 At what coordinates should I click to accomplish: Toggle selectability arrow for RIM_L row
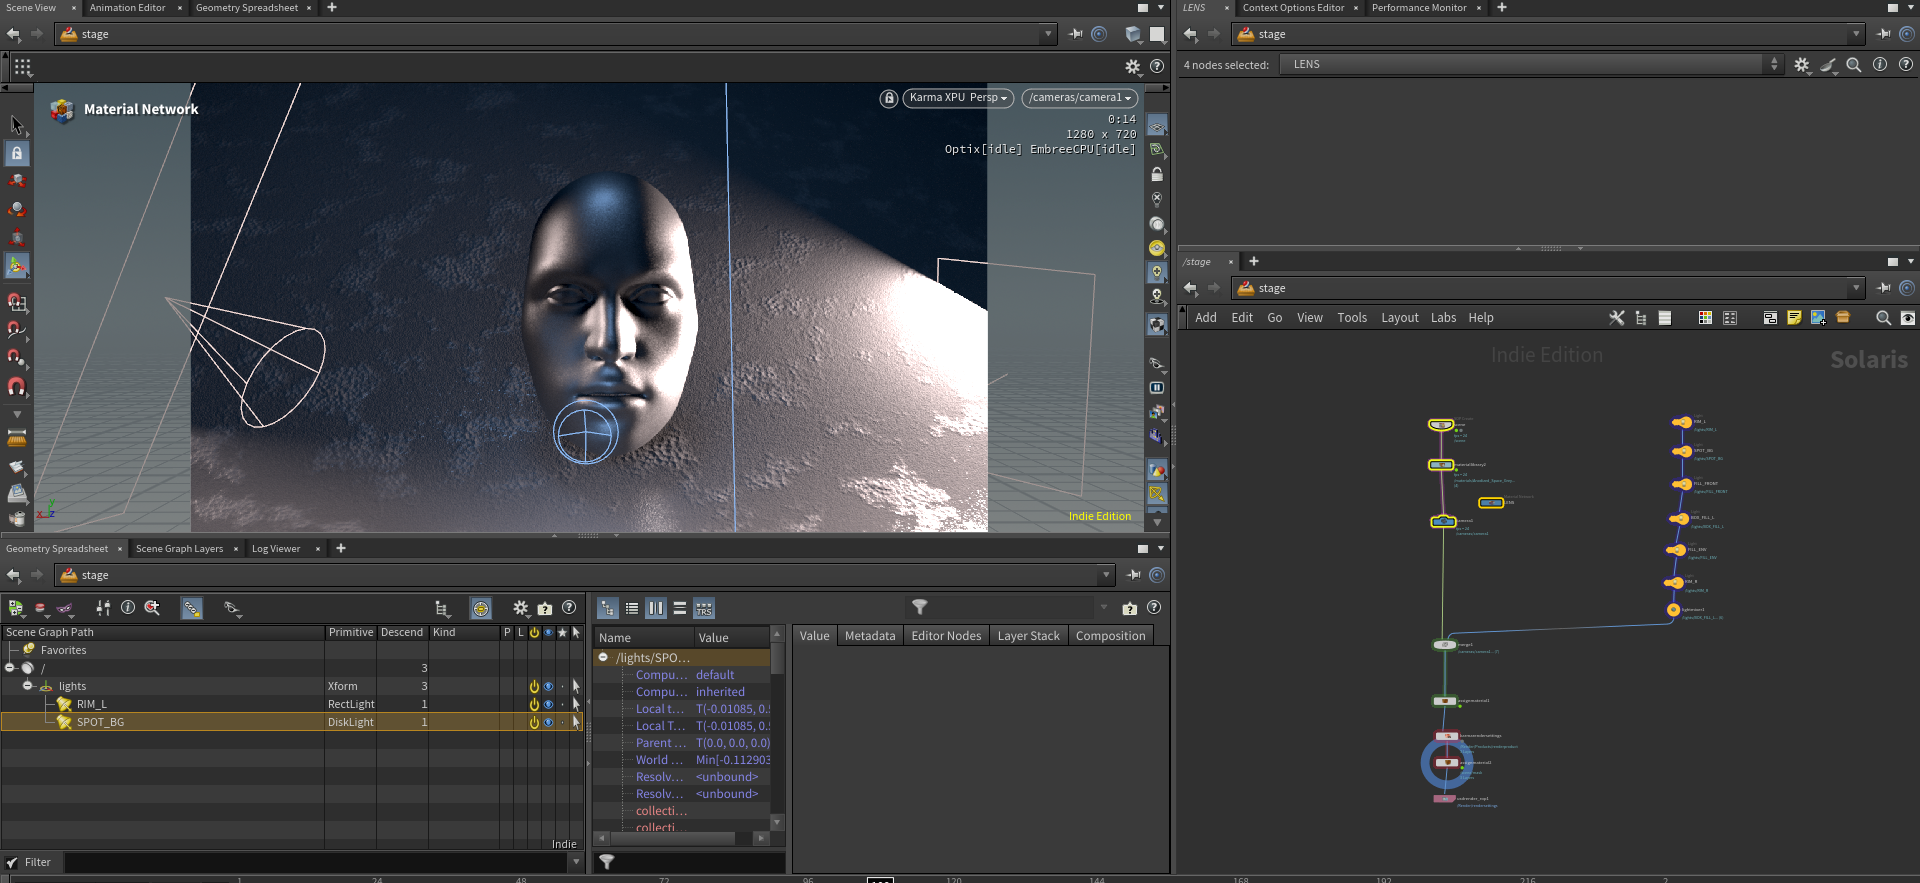pyautogui.click(x=576, y=704)
